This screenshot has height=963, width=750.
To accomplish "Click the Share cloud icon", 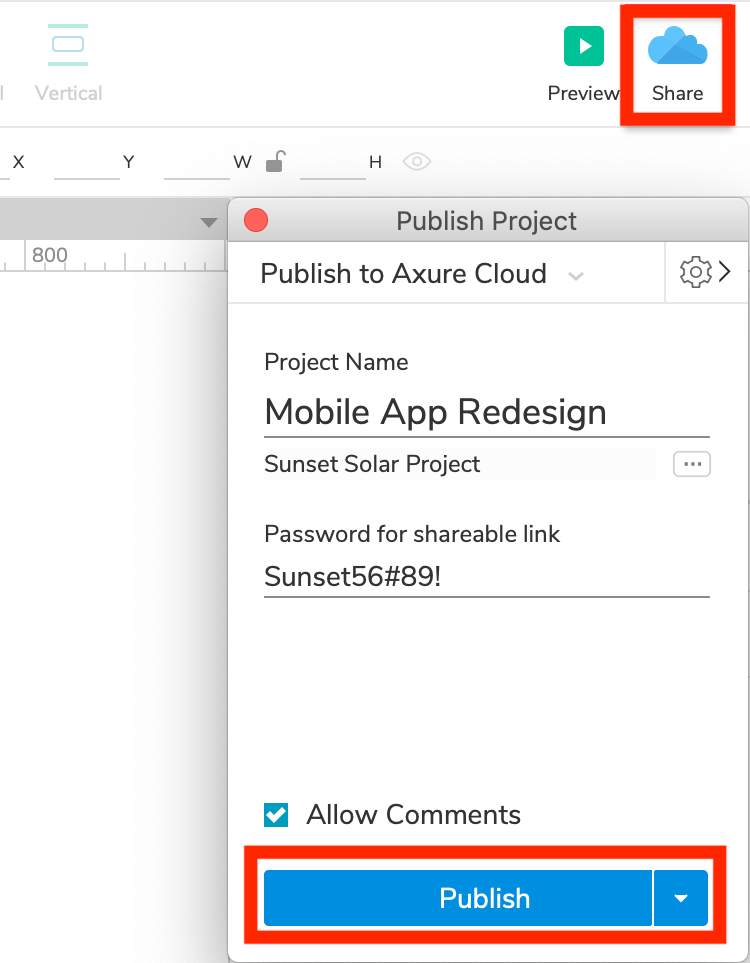I will (x=677, y=47).
